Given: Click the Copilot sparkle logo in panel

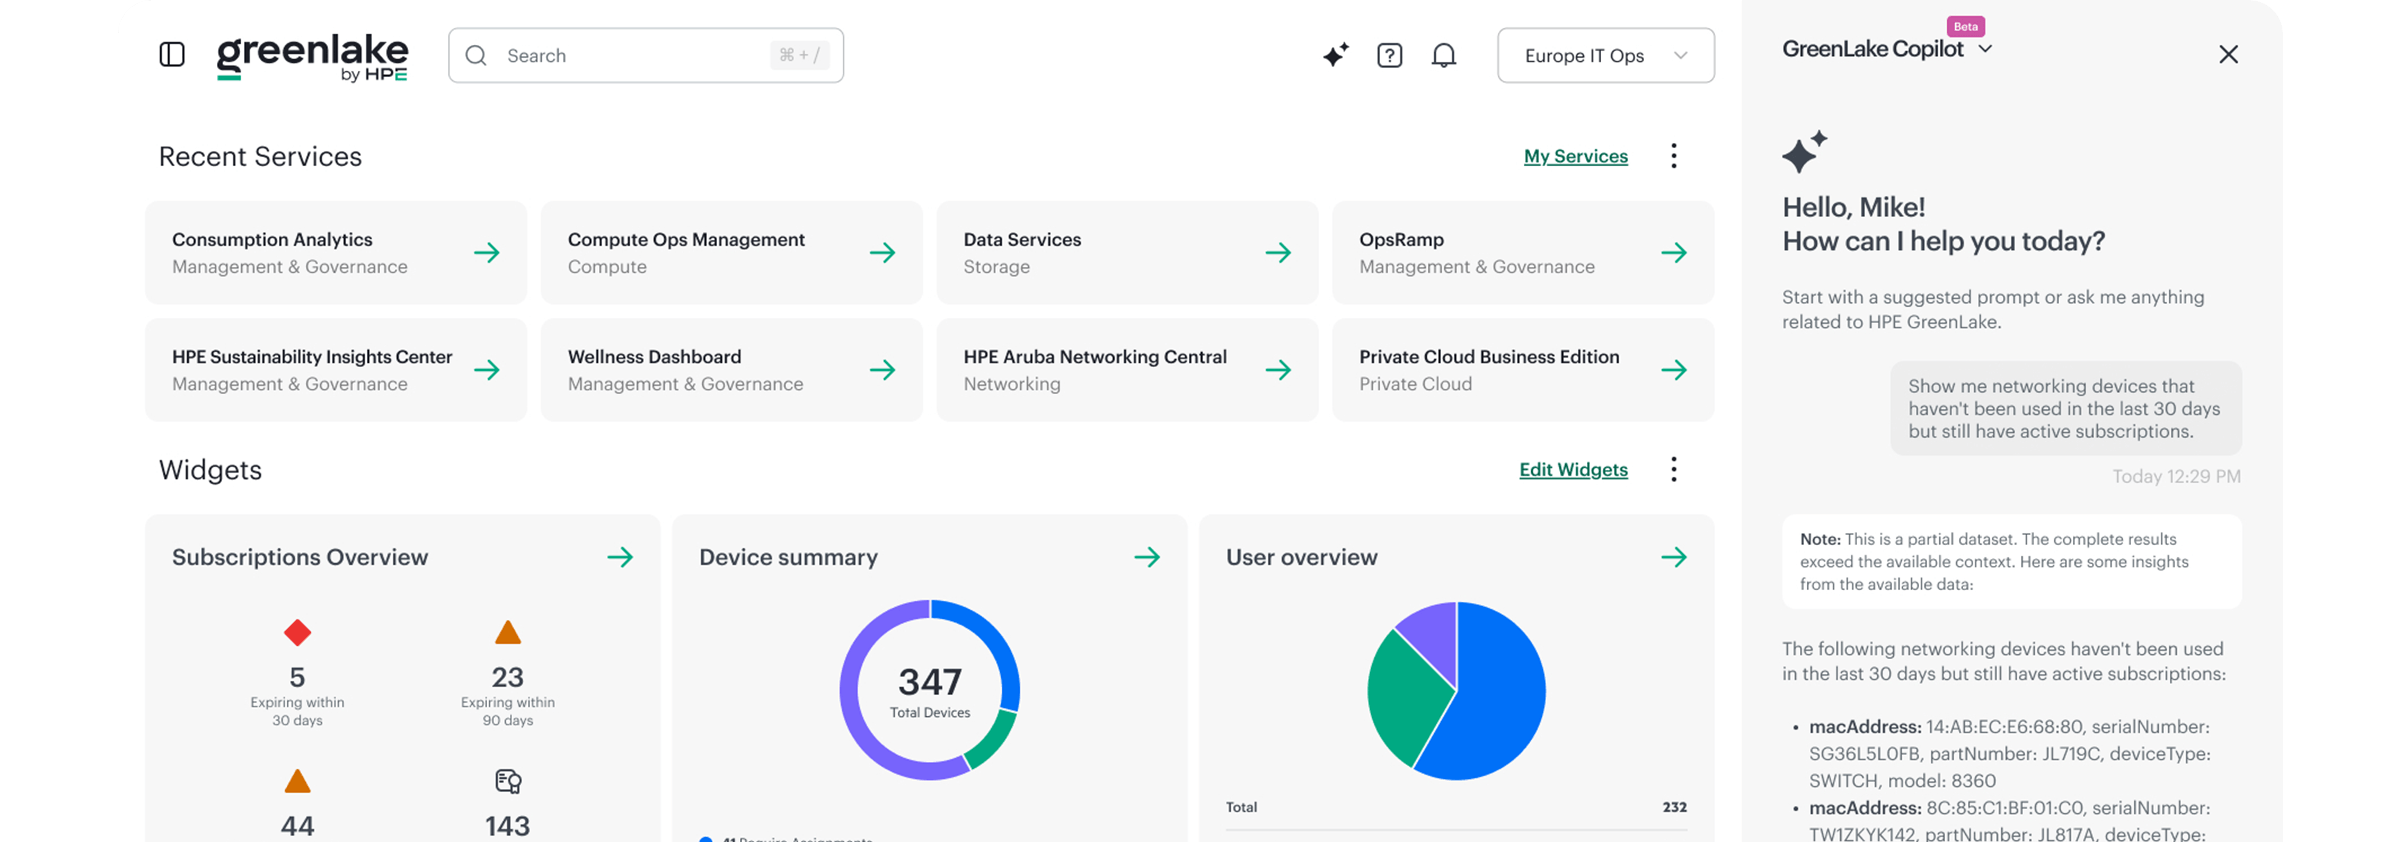Looking at the screenshot, I should [x=1804, y=152].
